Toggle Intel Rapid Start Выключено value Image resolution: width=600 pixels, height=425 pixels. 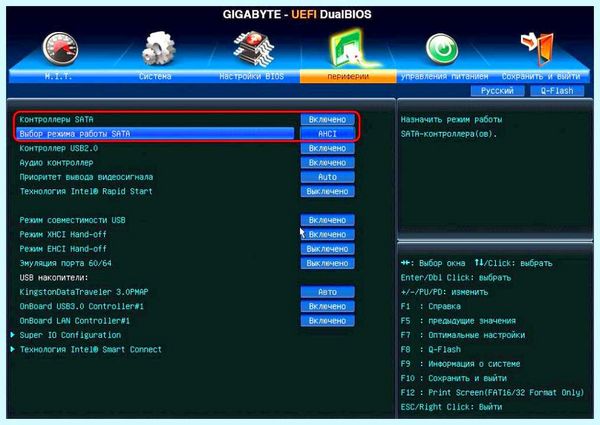[327, 192]
